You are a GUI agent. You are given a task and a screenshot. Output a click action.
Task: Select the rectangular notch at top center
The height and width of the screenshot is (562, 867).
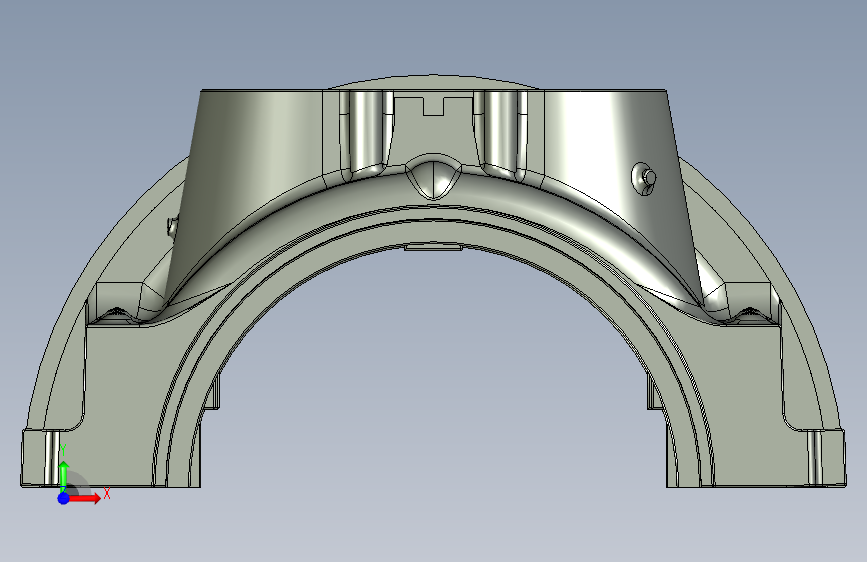tap(434, 106)
